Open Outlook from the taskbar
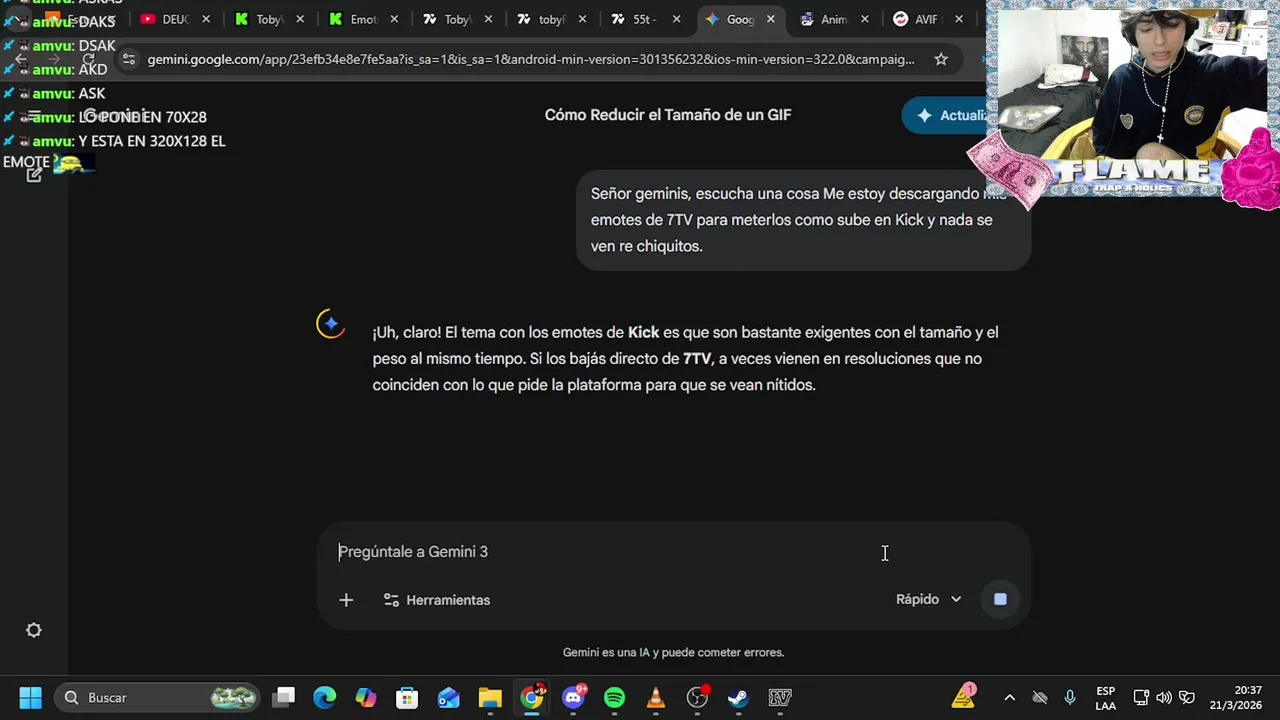 coord(448,697)
